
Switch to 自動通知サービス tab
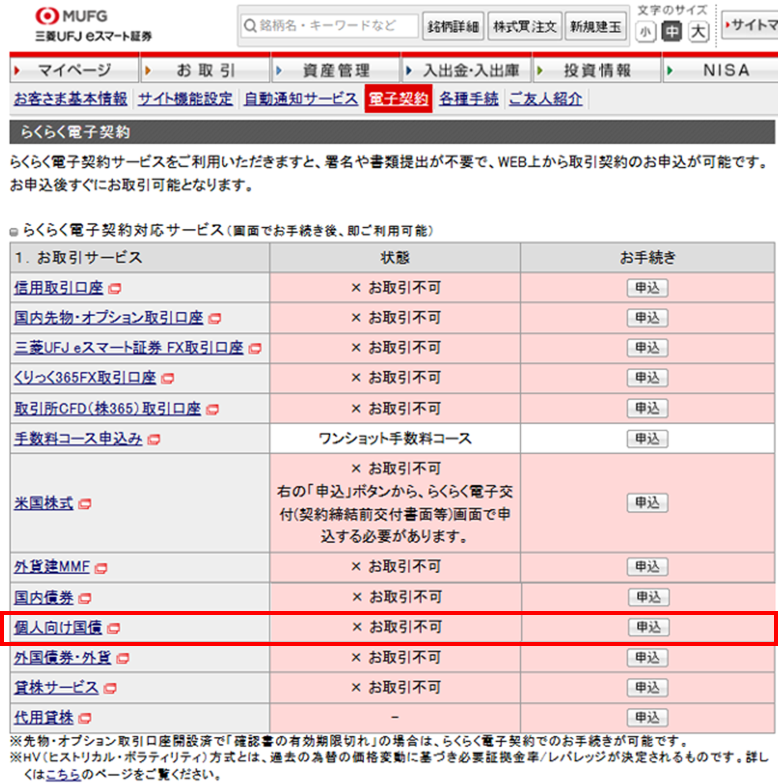(301, 99)
